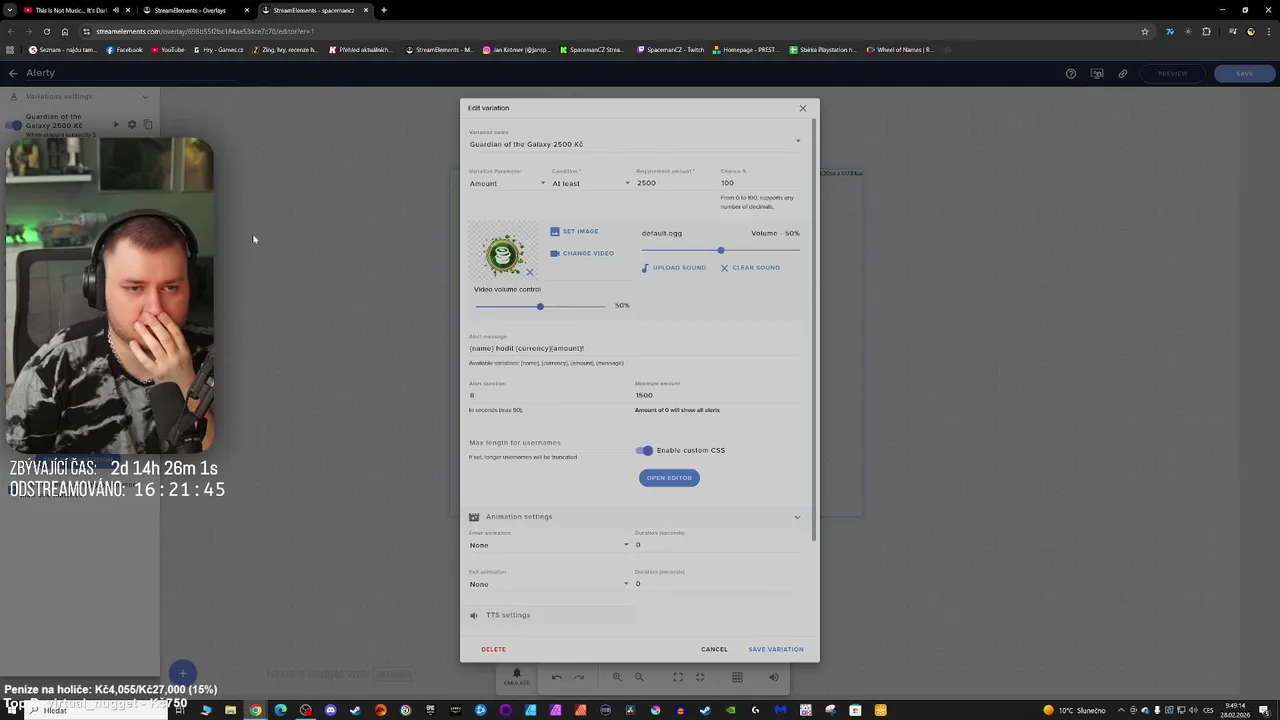Screen dimensions: 1280x720
Task: Click the Redo arrow in bottom toolbar
Action: coord(578,677)
